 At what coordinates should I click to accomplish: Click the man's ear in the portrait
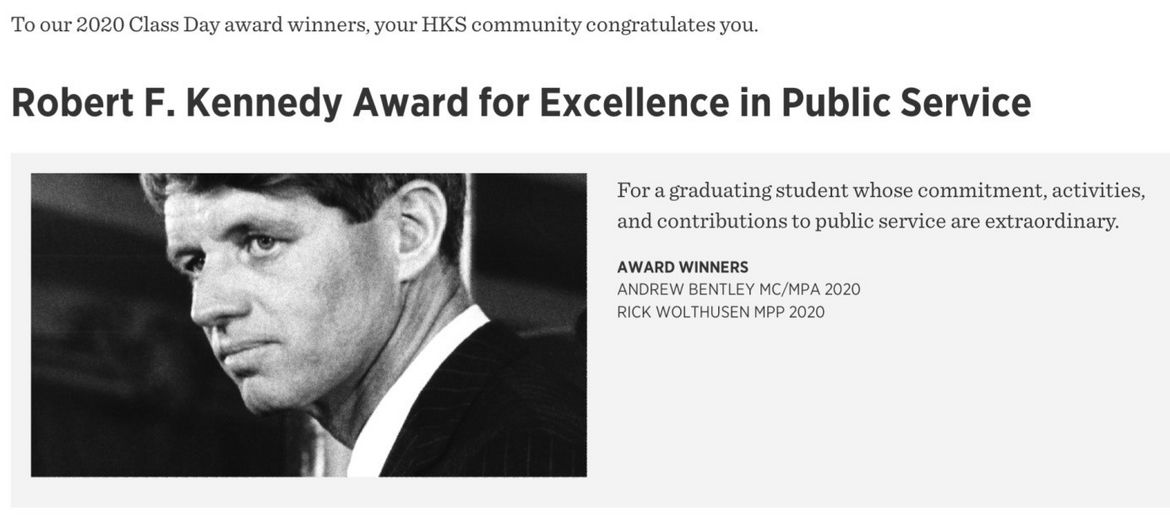click(420, 230)
